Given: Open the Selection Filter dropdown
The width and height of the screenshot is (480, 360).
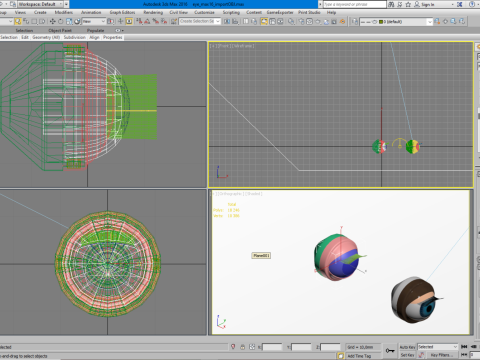Looking at the screenshot, I should pyautogui.click(x=6, y=21).
